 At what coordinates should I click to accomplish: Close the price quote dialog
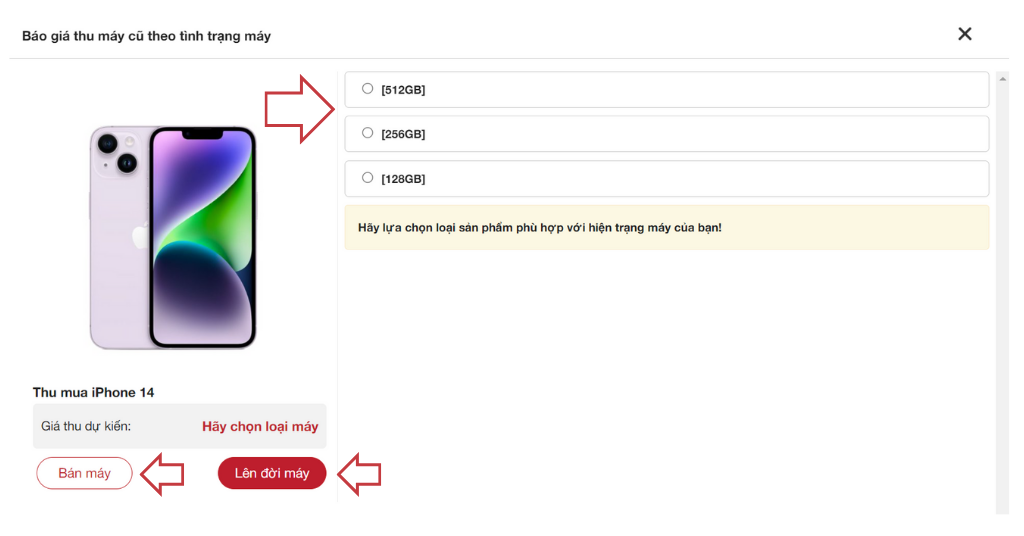coord(965,34)
